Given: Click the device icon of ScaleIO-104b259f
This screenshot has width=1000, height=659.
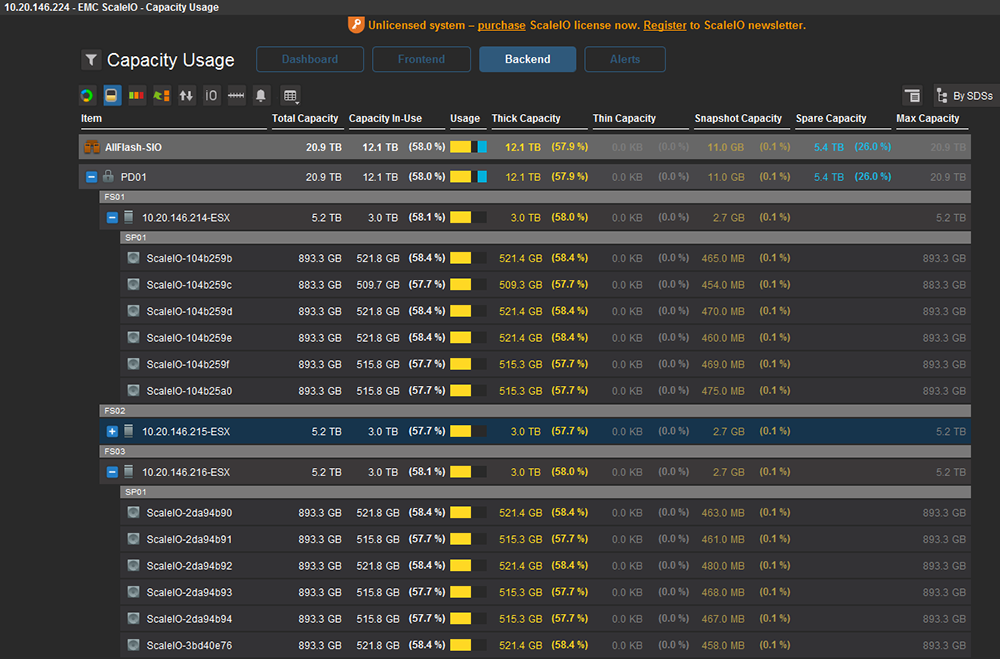Looking at the screenshot, I should pyautogui.click(x=133, y=364).
